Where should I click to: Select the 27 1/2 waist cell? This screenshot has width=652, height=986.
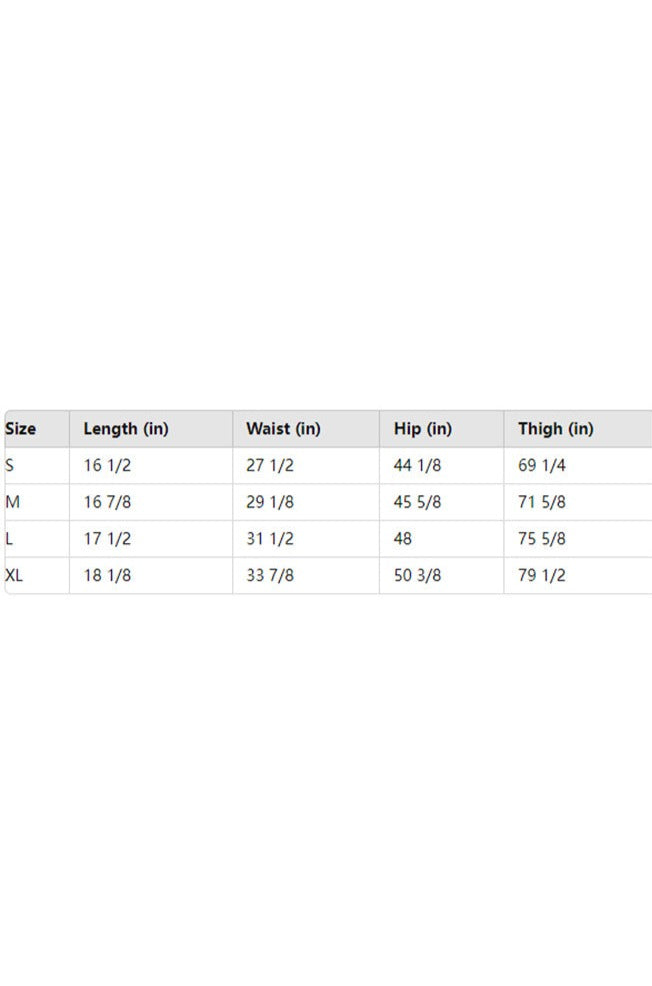[270, 465]
